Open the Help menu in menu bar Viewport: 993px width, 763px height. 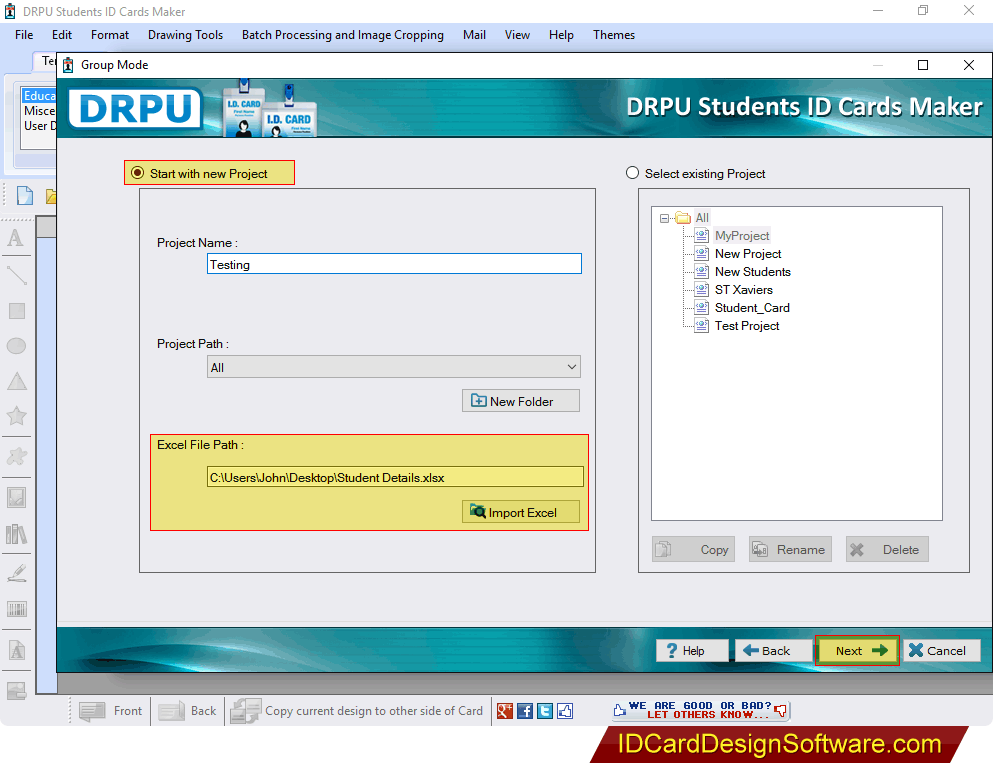[561, 35]
